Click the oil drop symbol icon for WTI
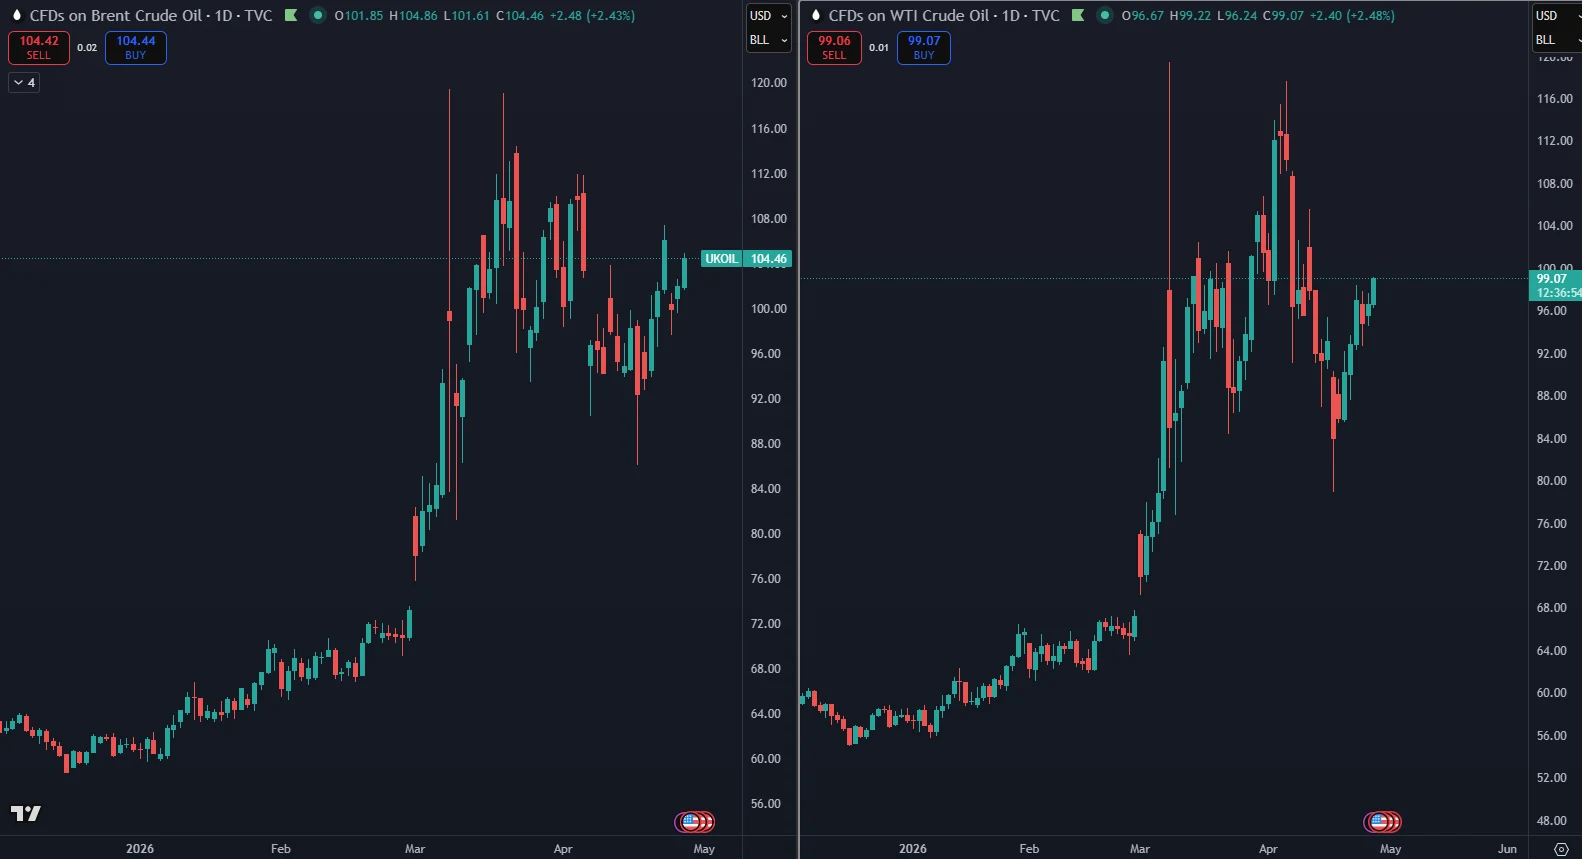The width and height of the screenshot is (1582, 859). [815, 15]
